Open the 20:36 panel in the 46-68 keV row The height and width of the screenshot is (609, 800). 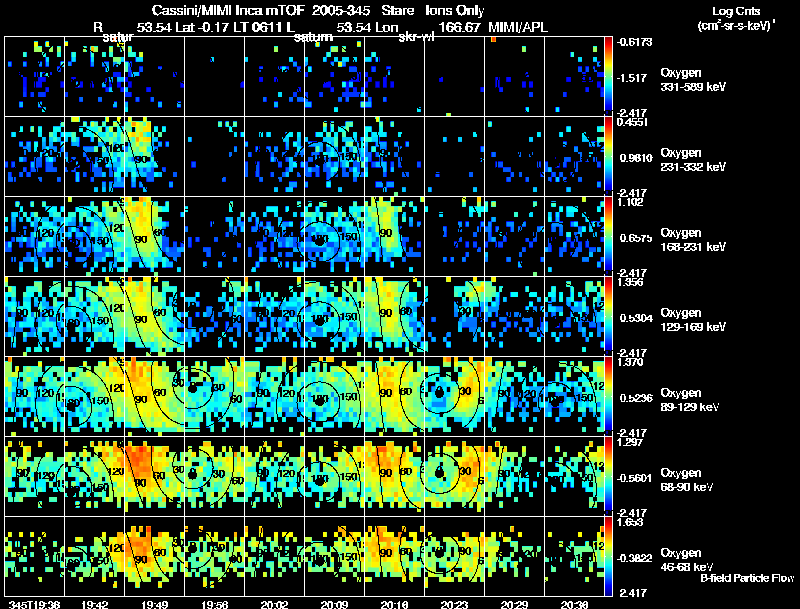click(574, 556)
